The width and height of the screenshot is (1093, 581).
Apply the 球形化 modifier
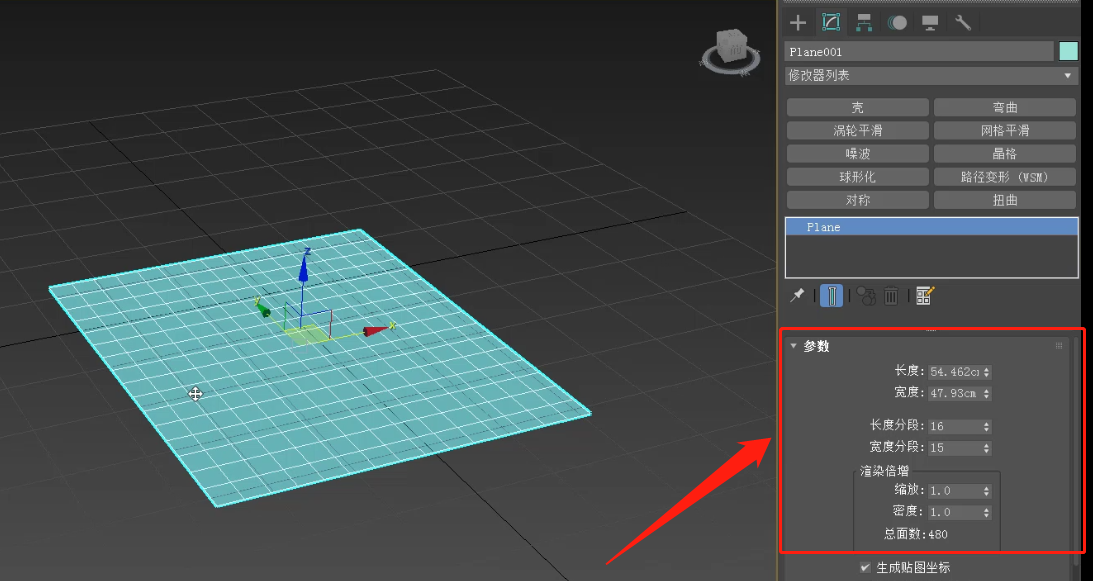pyautogui.click(x=857, y=177)
